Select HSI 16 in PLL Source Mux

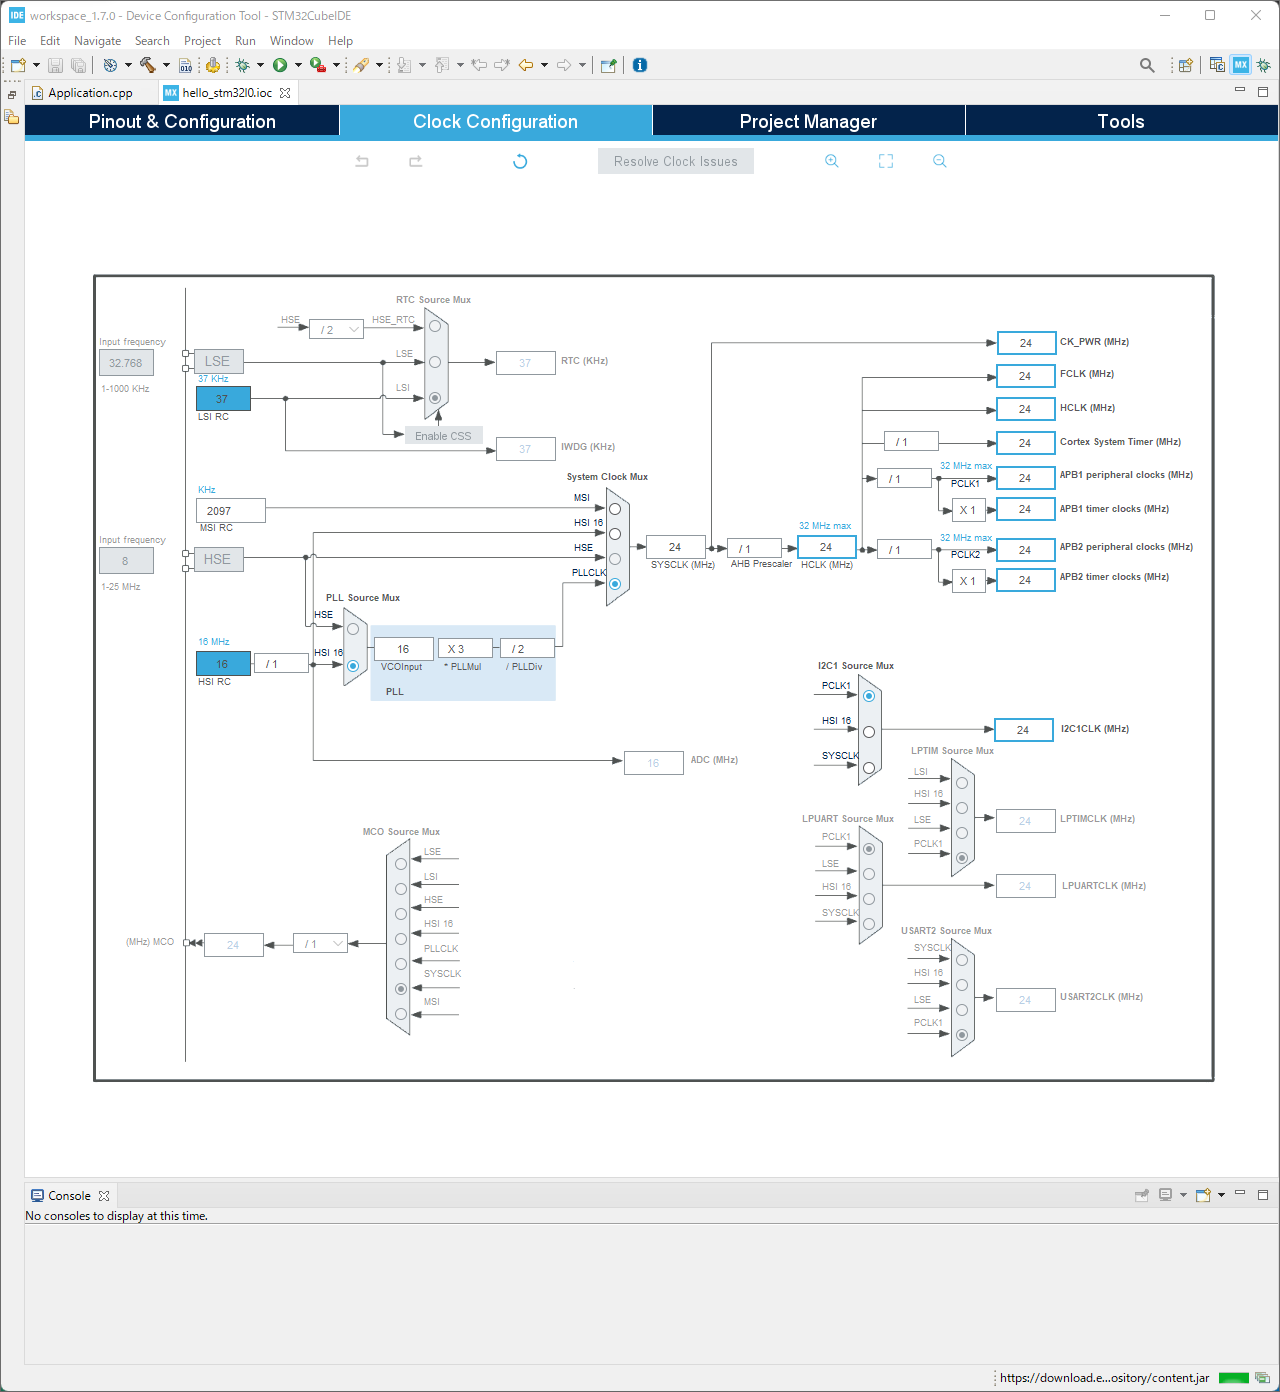click(x=353, y=666)
